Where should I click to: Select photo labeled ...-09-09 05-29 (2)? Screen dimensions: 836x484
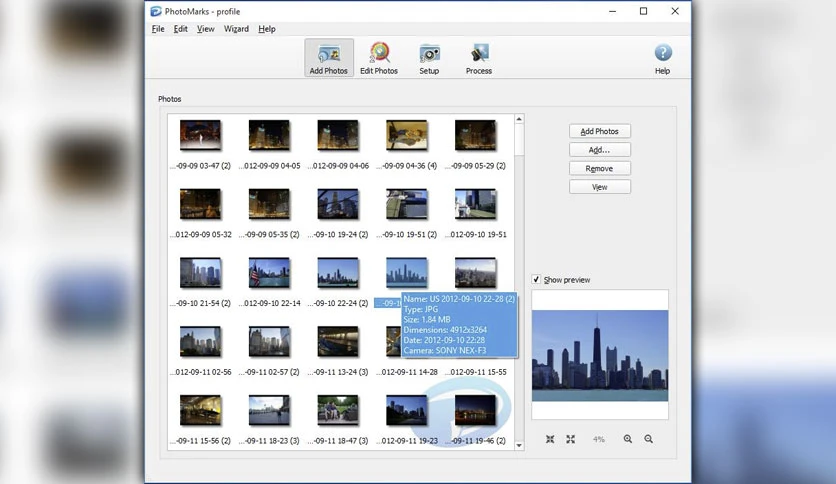point(476,135)
